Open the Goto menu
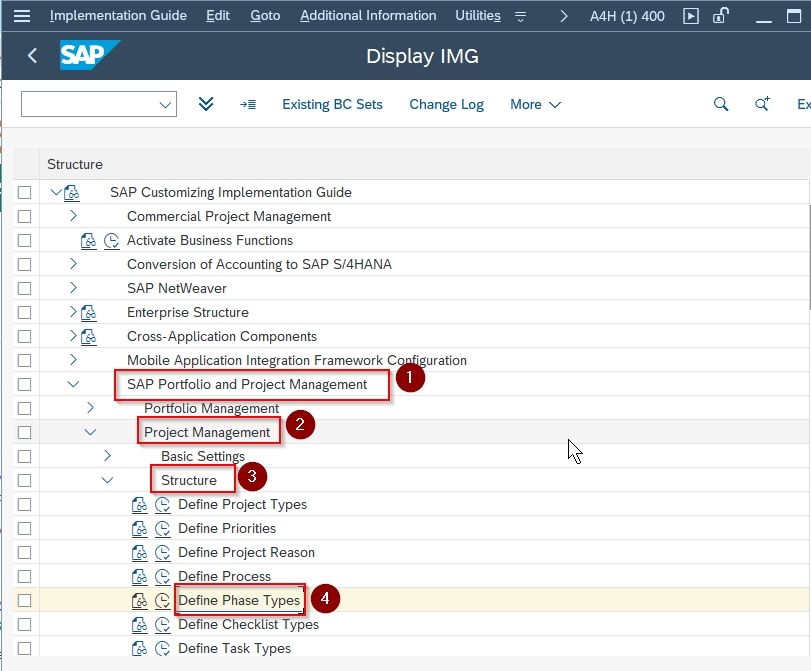The width and height of the screenshot is (811, 671). [x=265, y=16]
